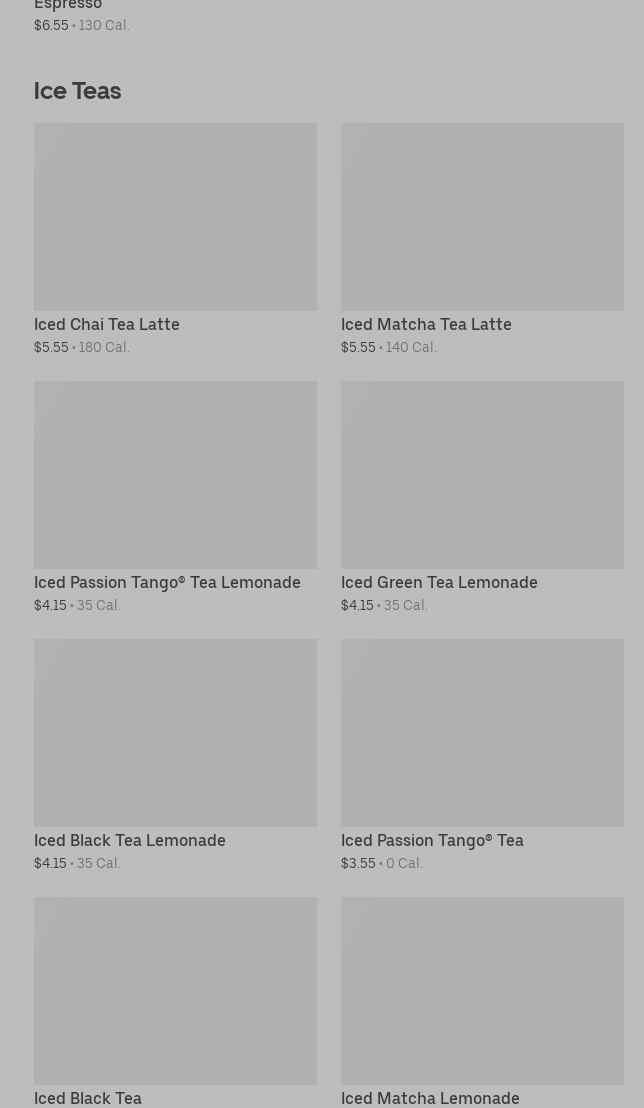Open Iced Green Tea Lemonade link
Screen dimensions: 644x1108
point(439,582)
